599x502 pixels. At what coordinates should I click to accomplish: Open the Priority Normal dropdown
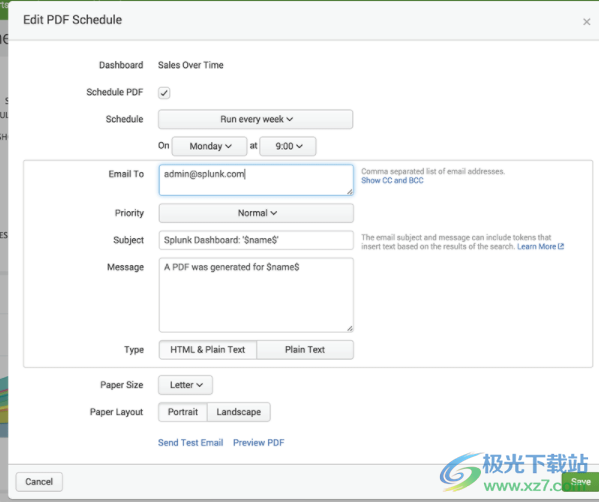256,213
